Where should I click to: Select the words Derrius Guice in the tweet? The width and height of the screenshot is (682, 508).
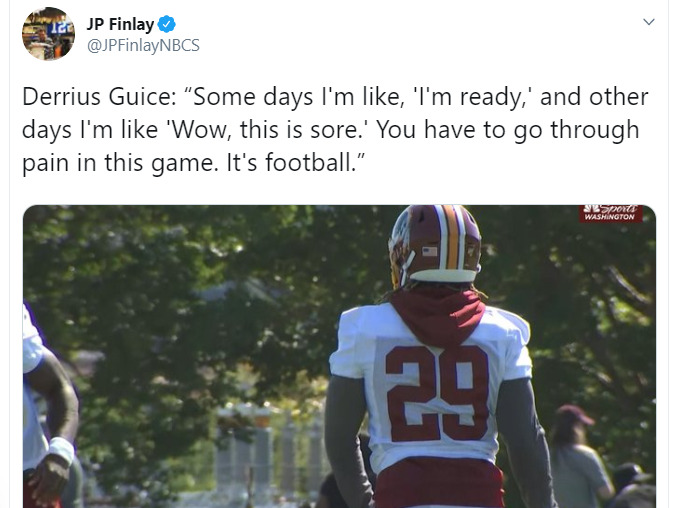98,97
